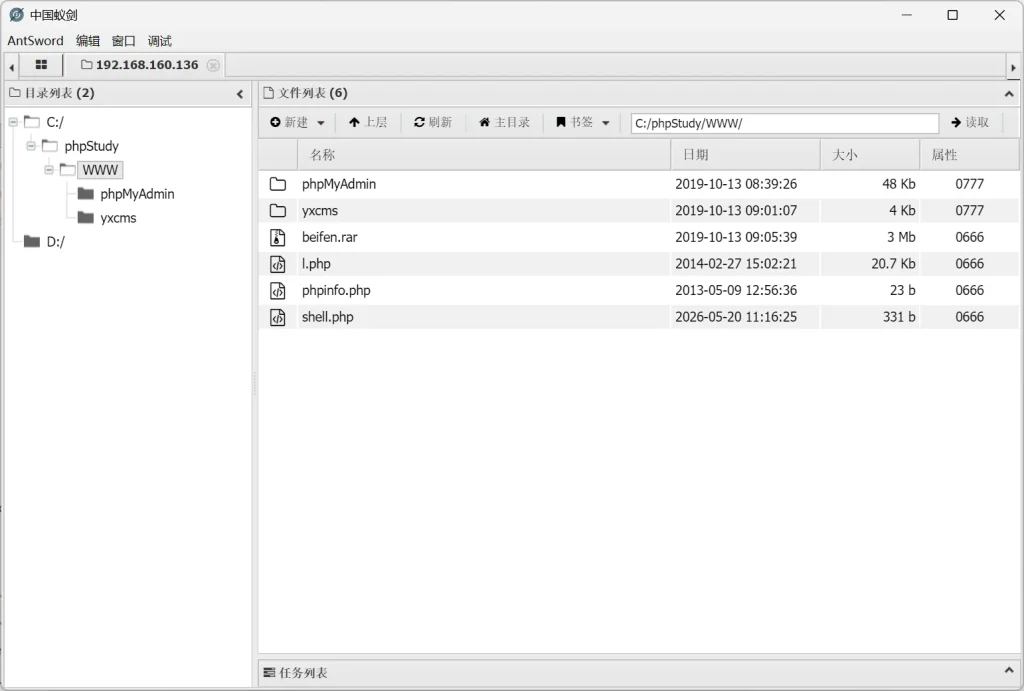
Task: Collapse the 目录列表 directory panel
Action: tap(240, 94)
